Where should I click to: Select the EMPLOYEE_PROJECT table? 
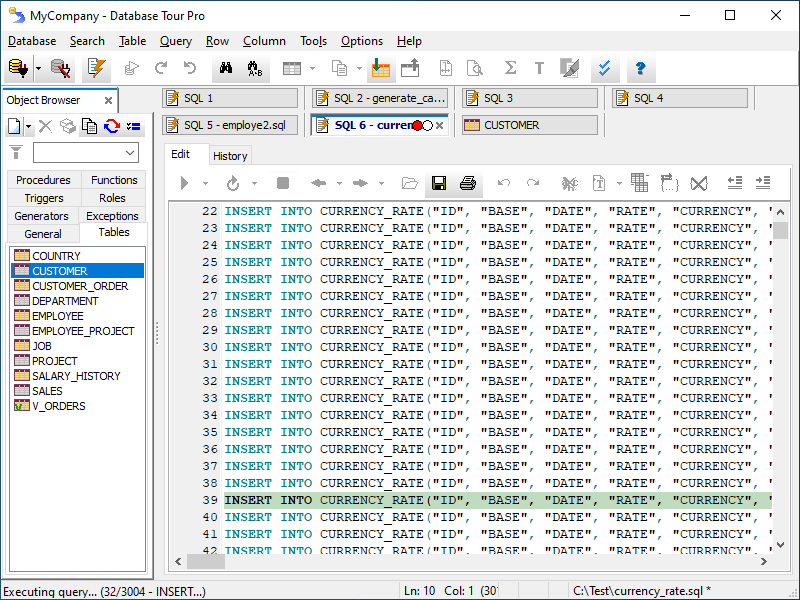tap(83, 331)
